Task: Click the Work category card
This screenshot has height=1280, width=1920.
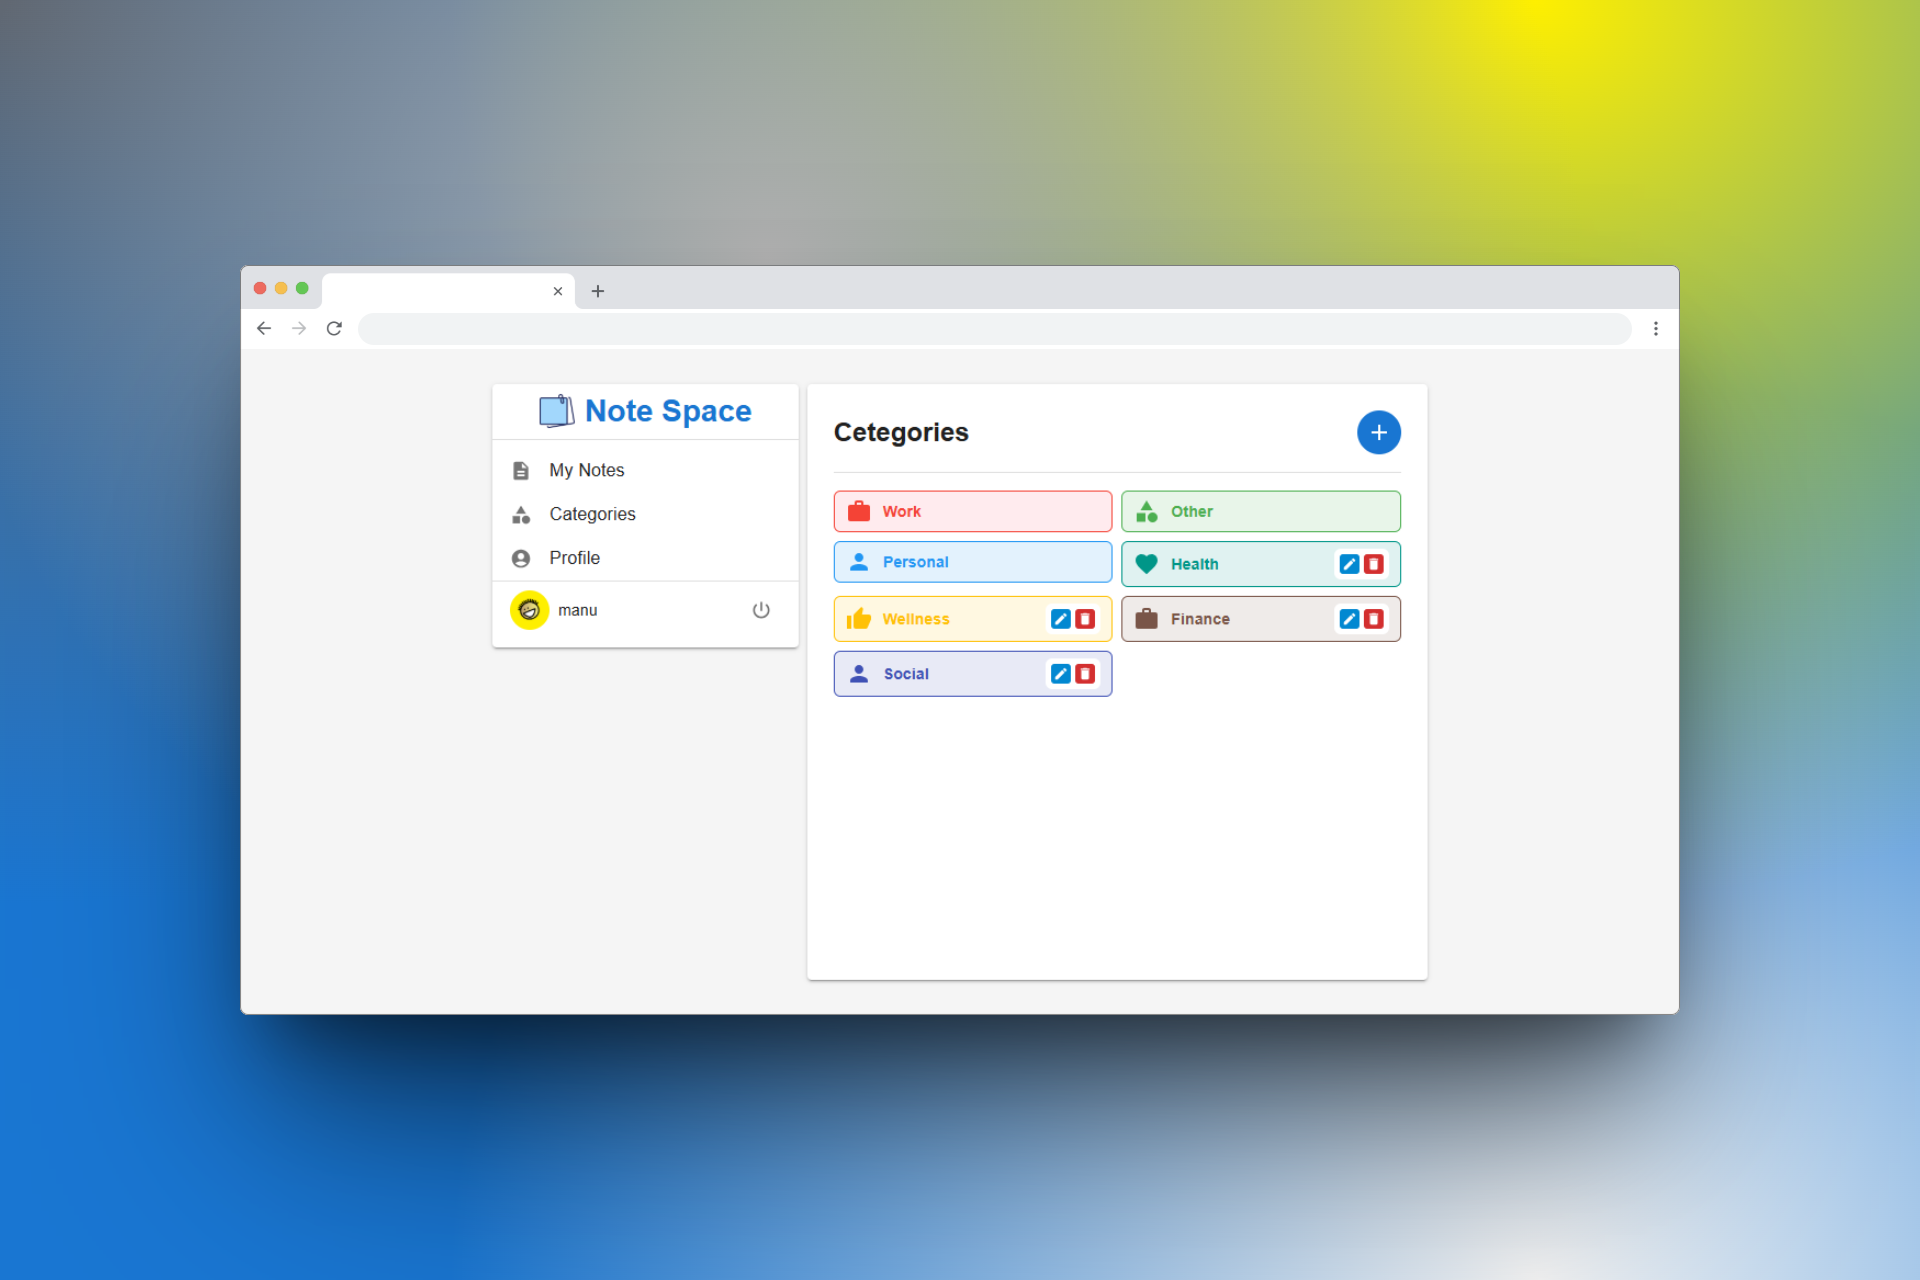Action: click(x=972, y=511)
